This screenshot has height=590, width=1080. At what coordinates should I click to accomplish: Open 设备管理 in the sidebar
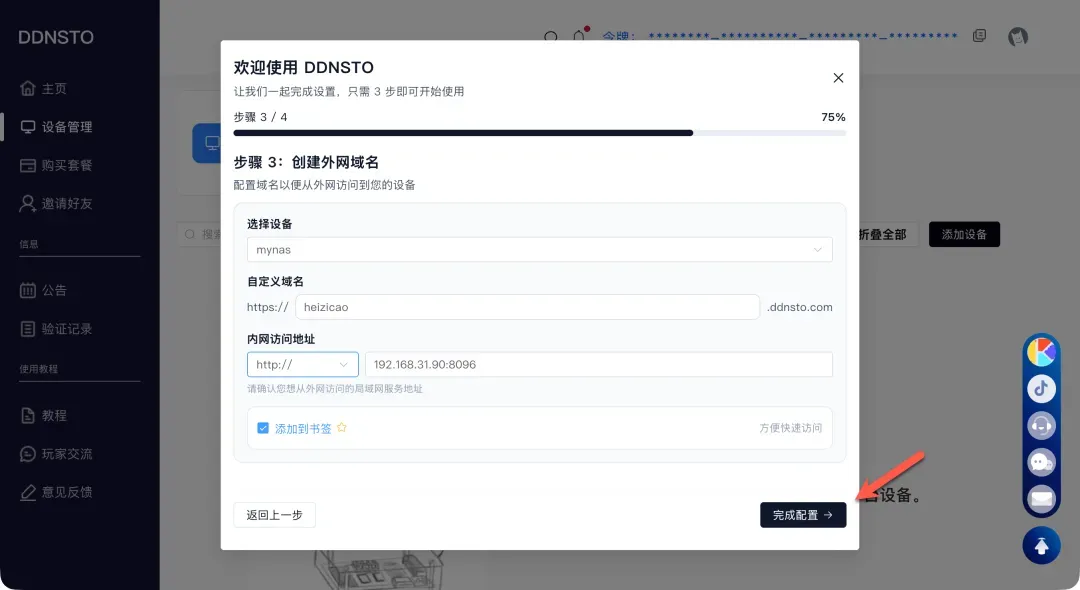[x=66, y=127]
